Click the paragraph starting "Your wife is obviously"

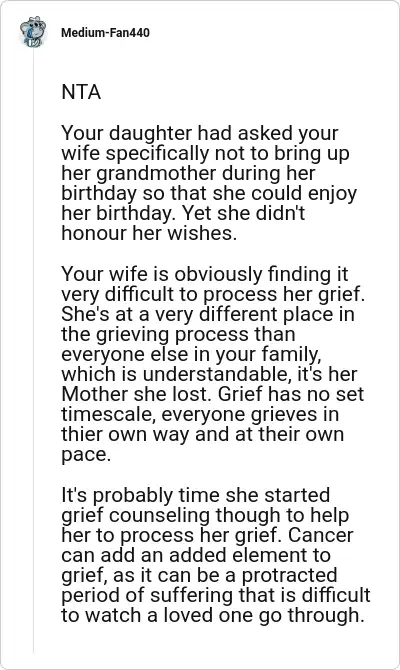(x=213, y=364)
